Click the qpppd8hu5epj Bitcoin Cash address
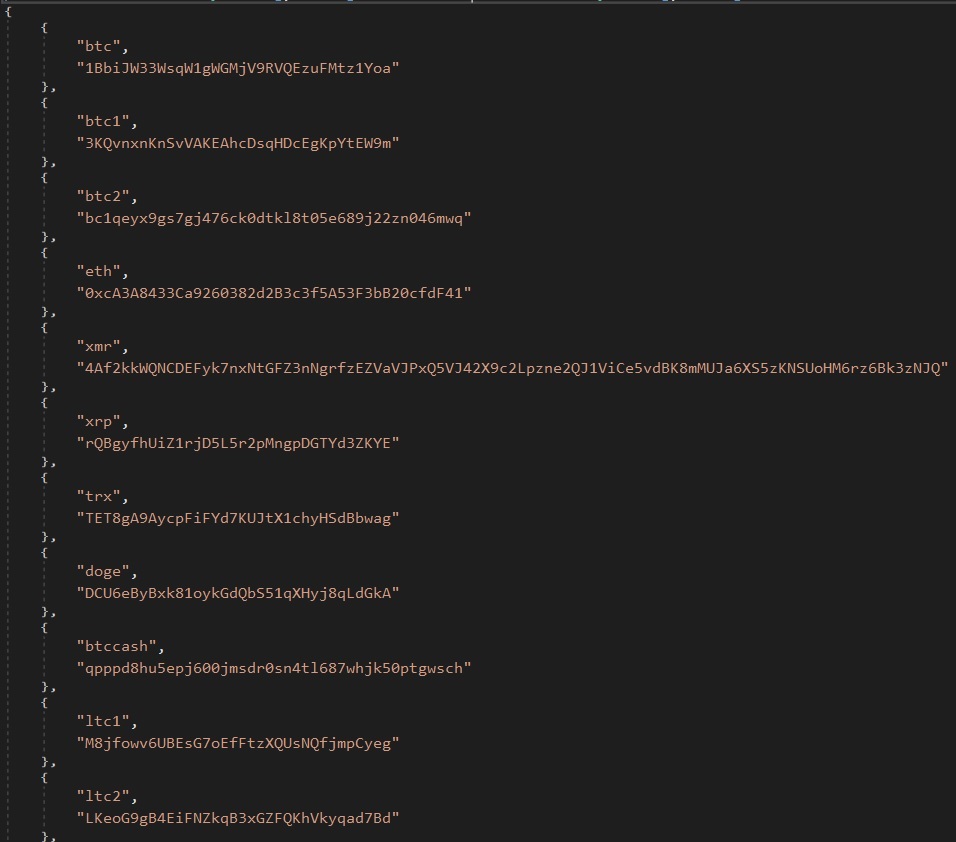 tap(274, 668)
